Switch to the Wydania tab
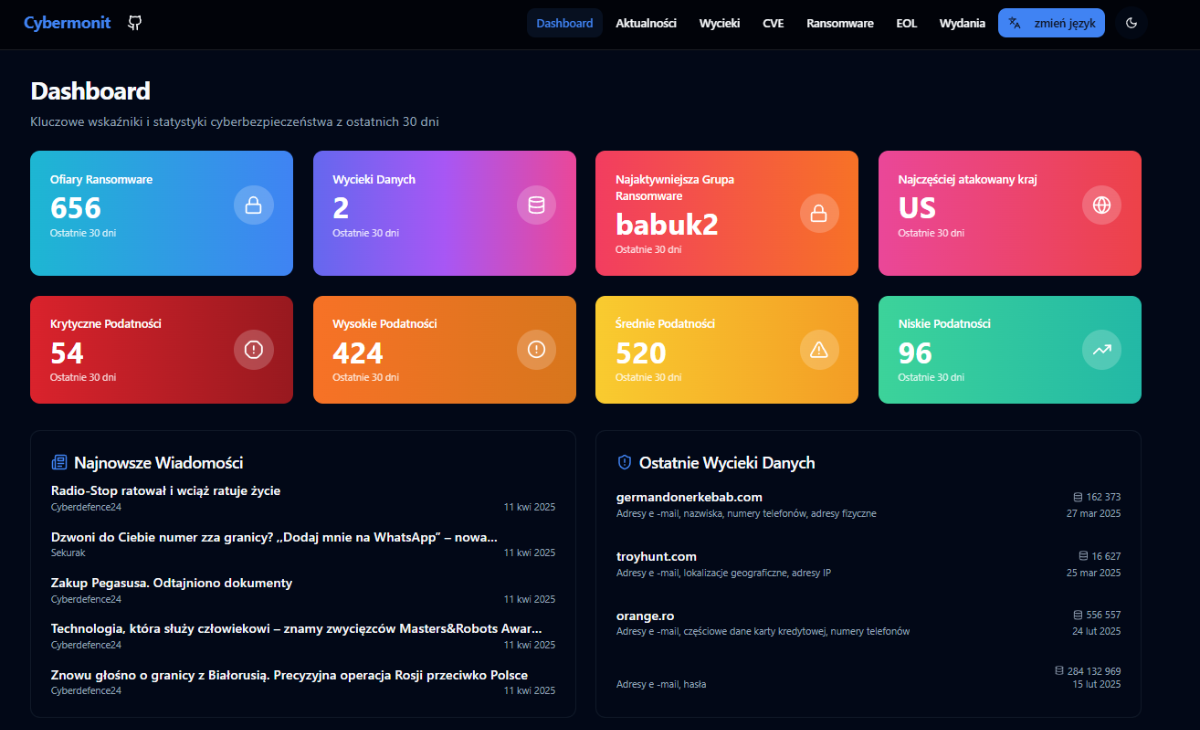This screenshot has height=730, width=1200. tap(962, 22)
